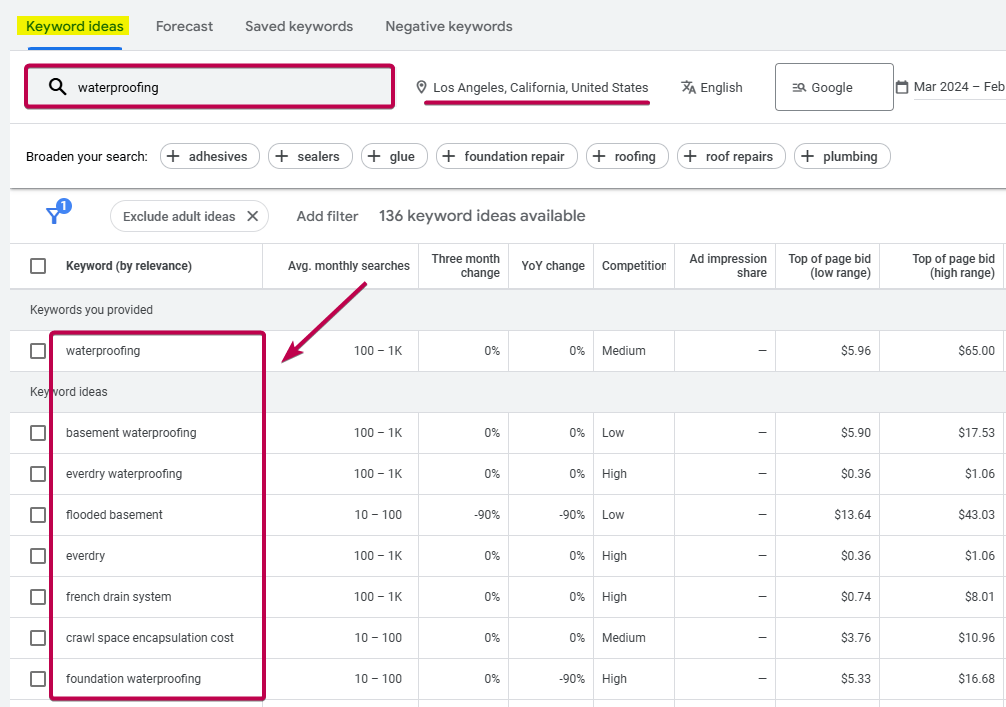1006x707 pixels.
Task: Open the English language selector
Action: click(712, 87)
